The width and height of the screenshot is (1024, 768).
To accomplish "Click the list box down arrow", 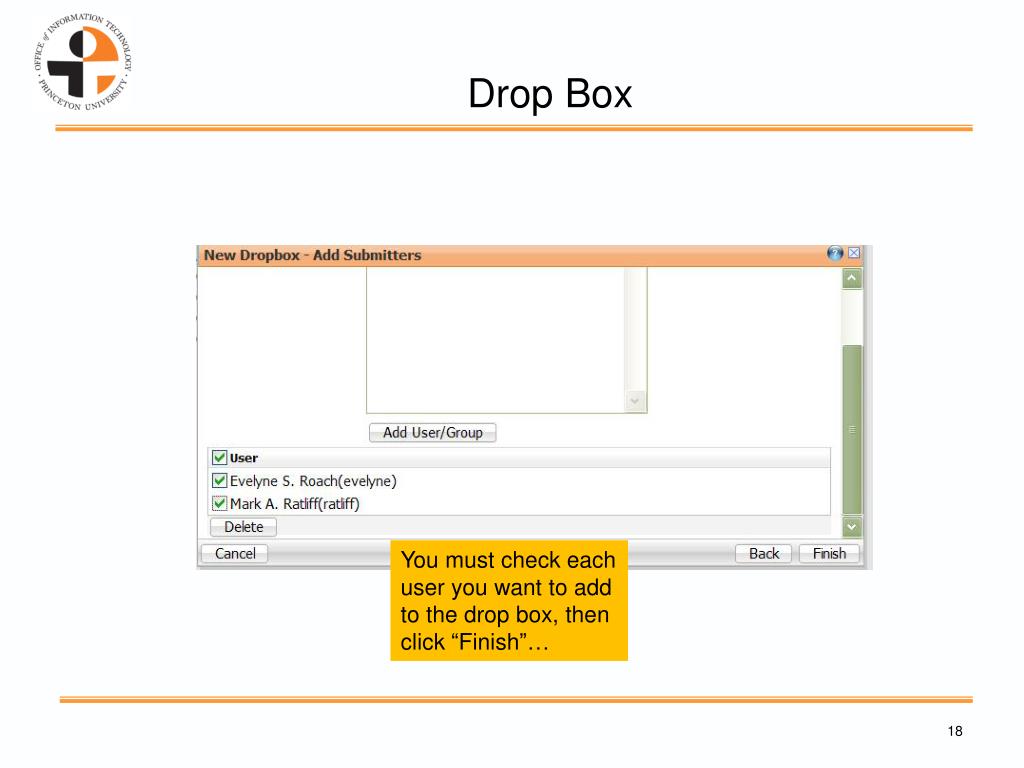I will (x=634, y=400).
